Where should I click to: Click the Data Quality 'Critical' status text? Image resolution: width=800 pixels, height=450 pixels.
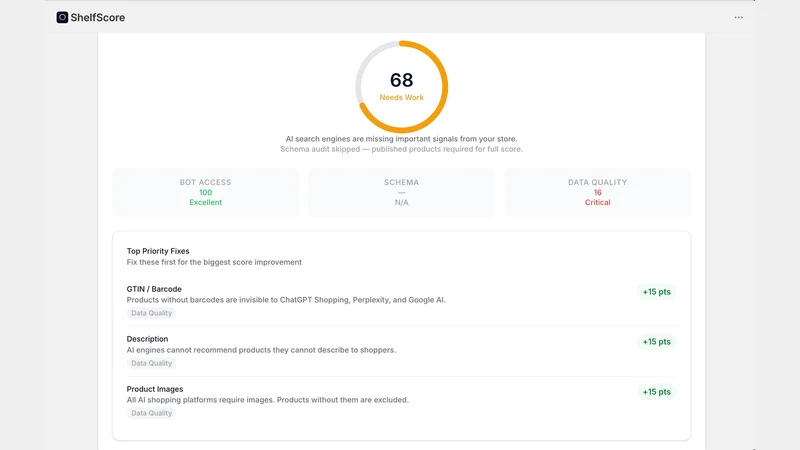coord(597,203)
